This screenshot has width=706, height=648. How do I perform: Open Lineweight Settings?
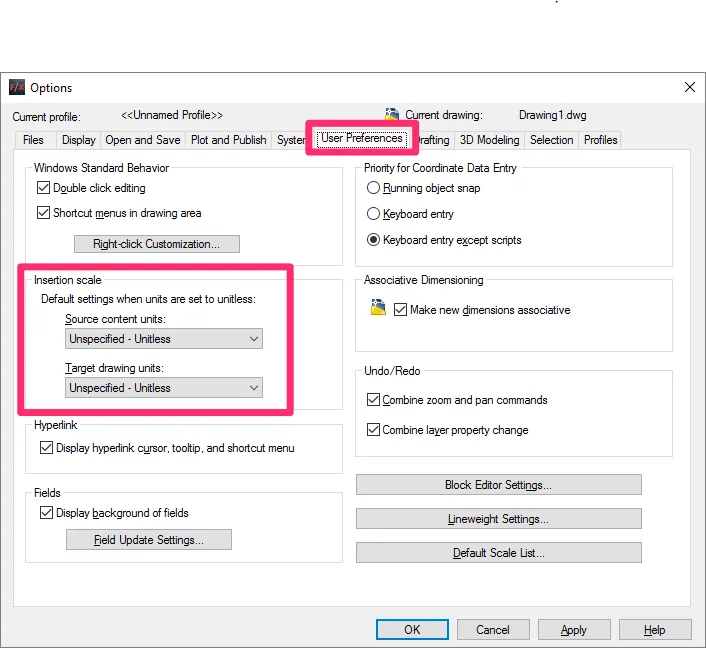point(498,519)
